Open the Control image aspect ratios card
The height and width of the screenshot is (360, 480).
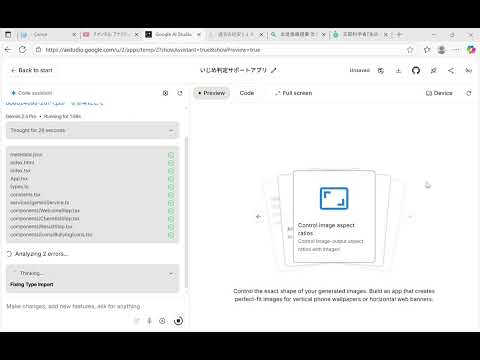[334, 217]
